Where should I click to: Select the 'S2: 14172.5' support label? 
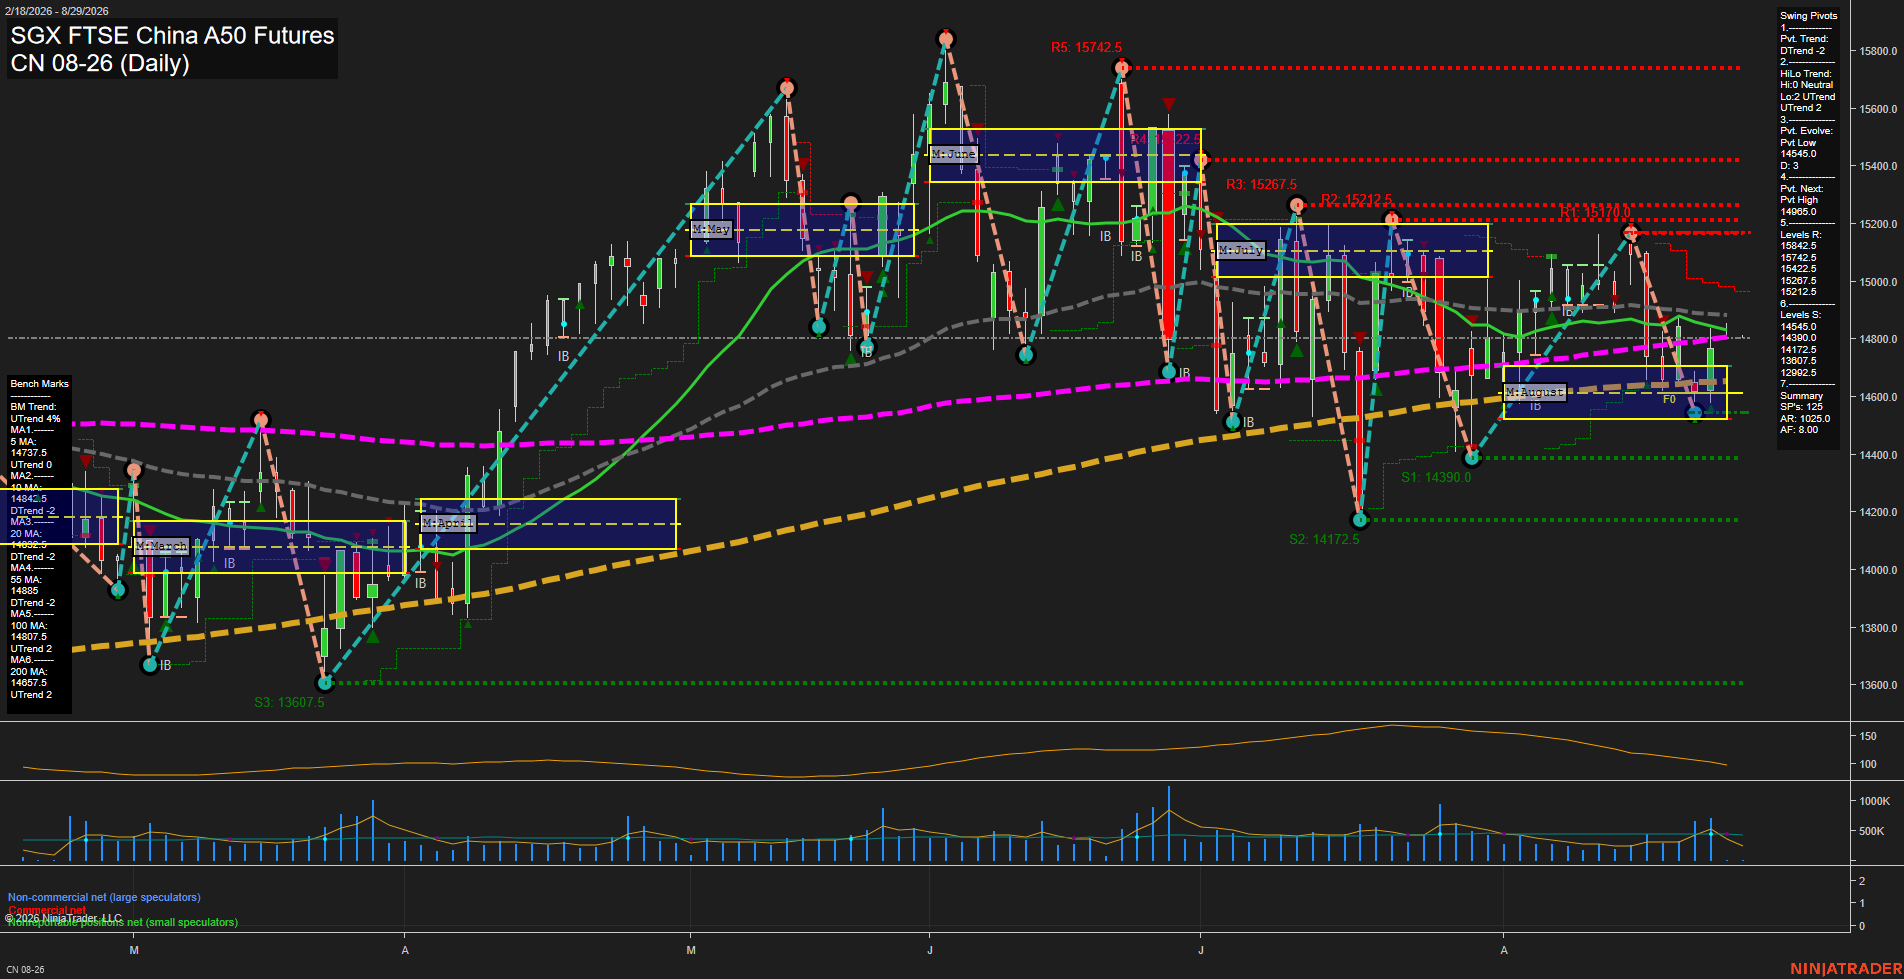(x=1324, y=539)
